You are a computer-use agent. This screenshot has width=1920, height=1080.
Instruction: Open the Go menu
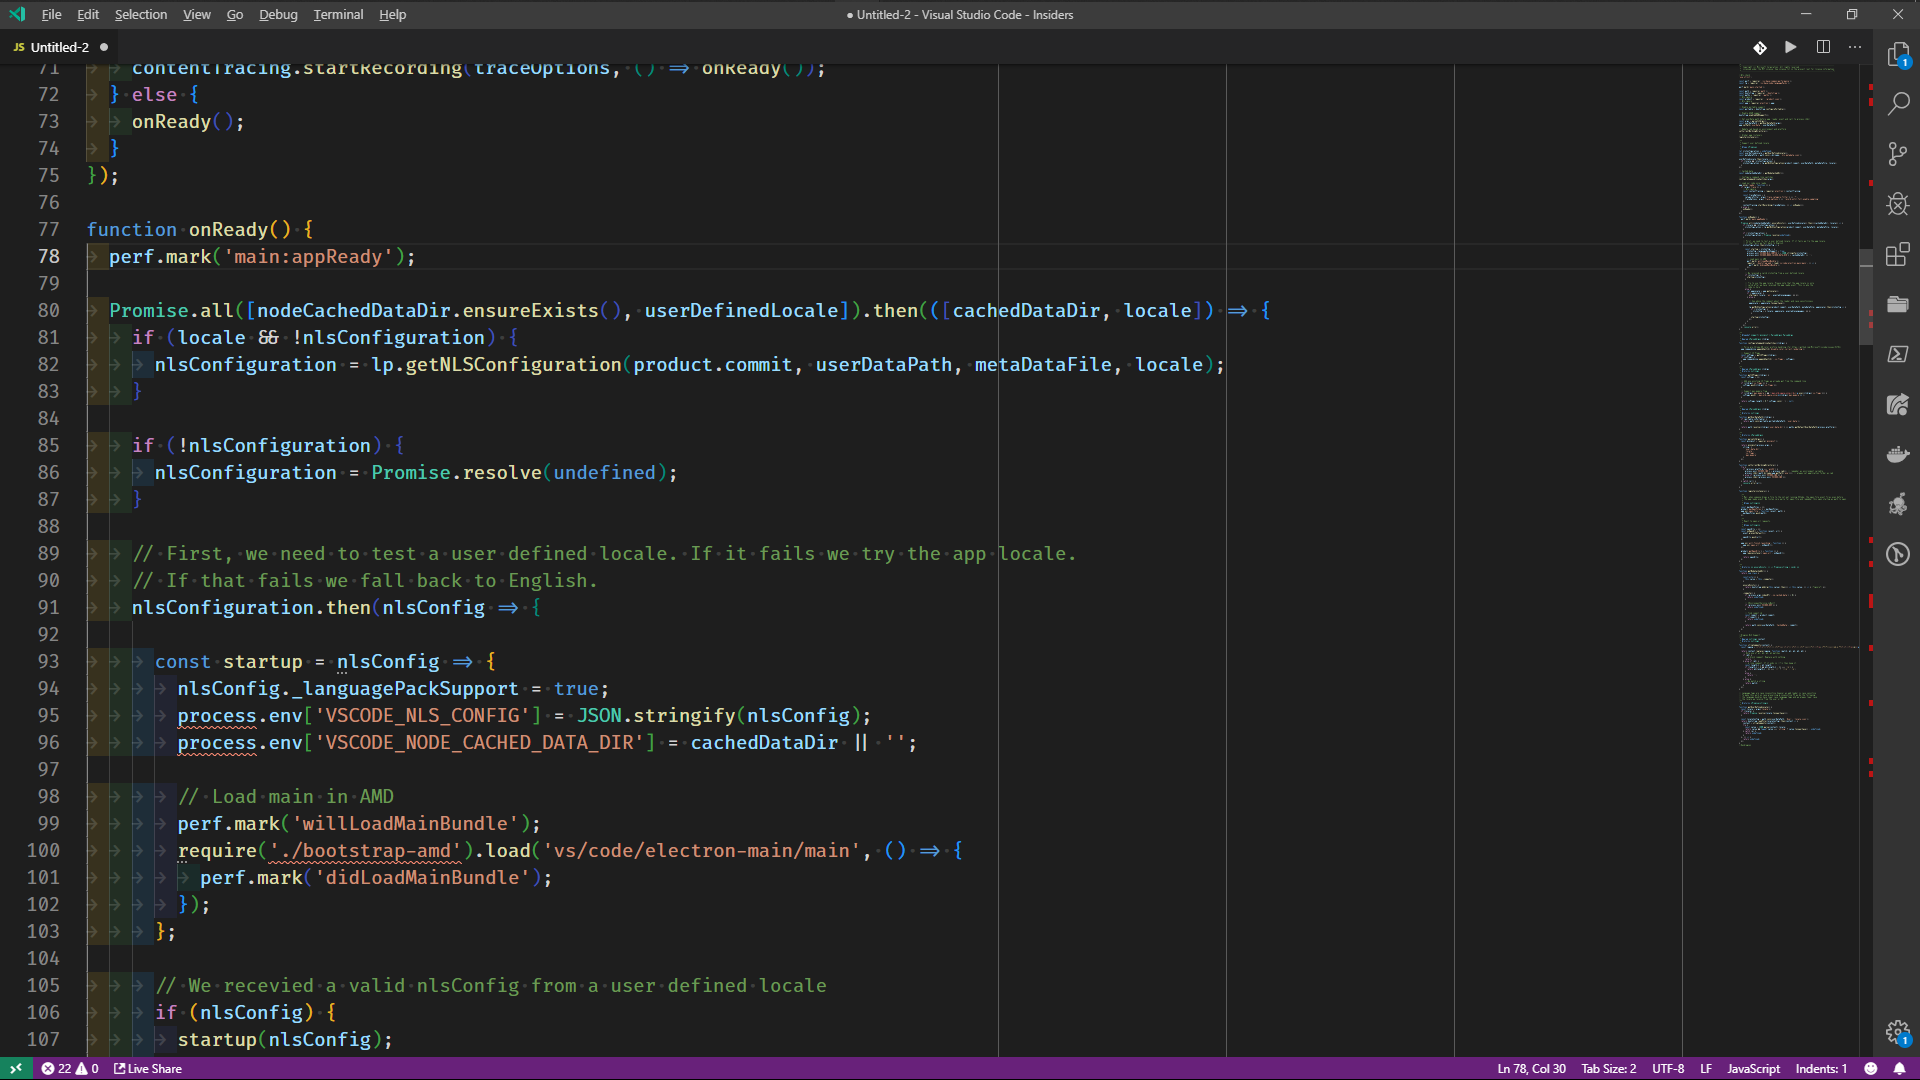[x=235, y=14]
